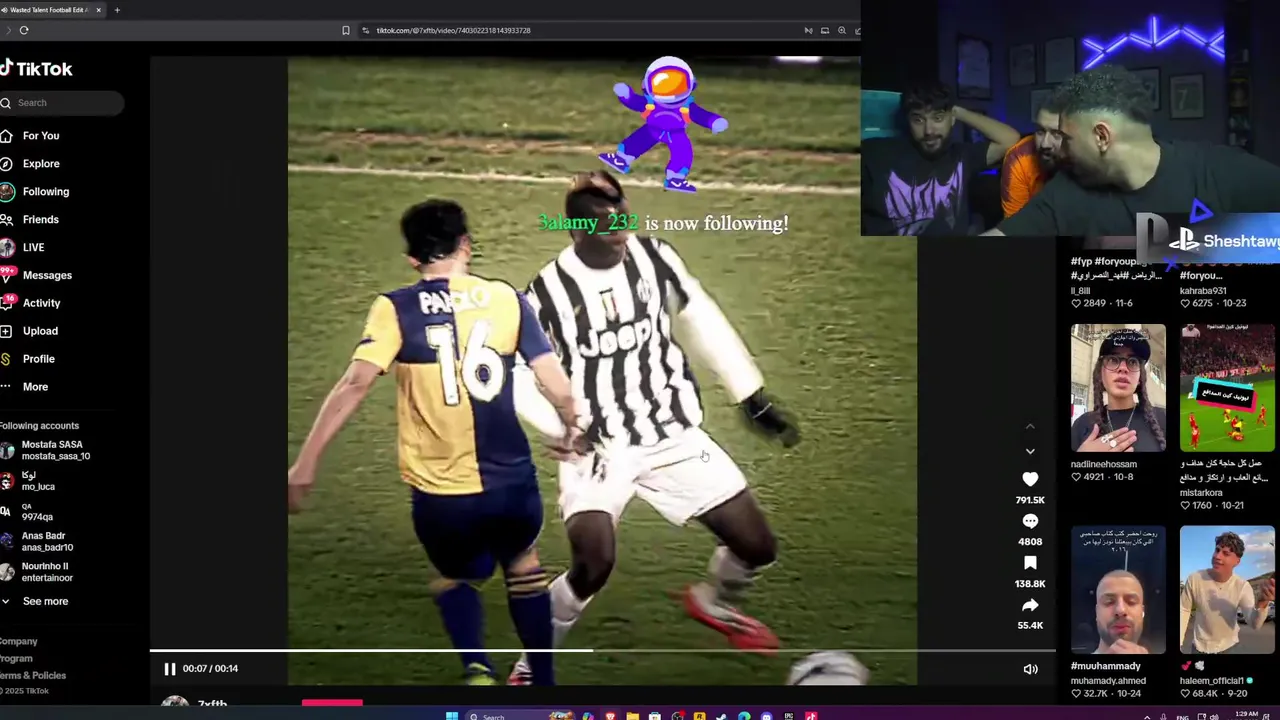Open a new browser tab

click(x=117, y=10)
